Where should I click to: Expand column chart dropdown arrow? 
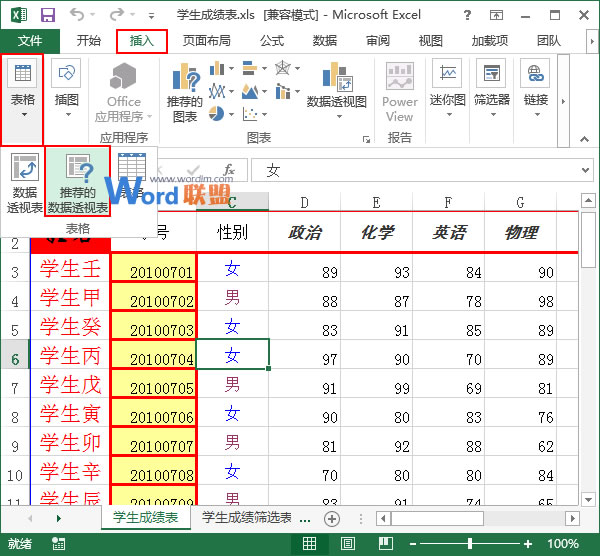(231, 69)
